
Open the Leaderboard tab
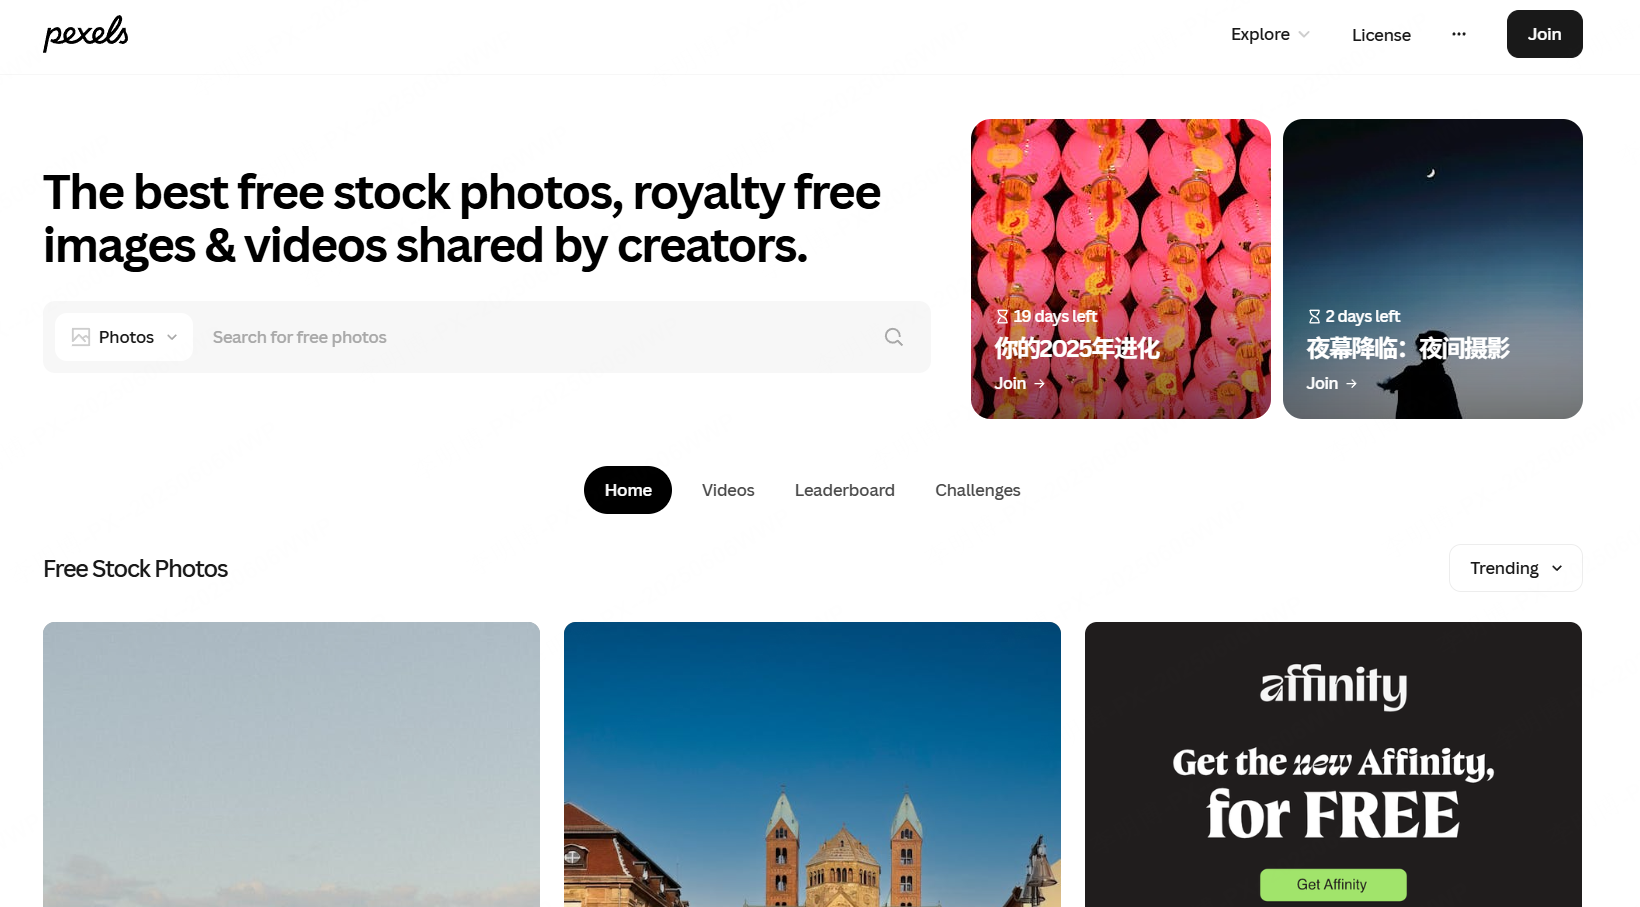[845, 490]
